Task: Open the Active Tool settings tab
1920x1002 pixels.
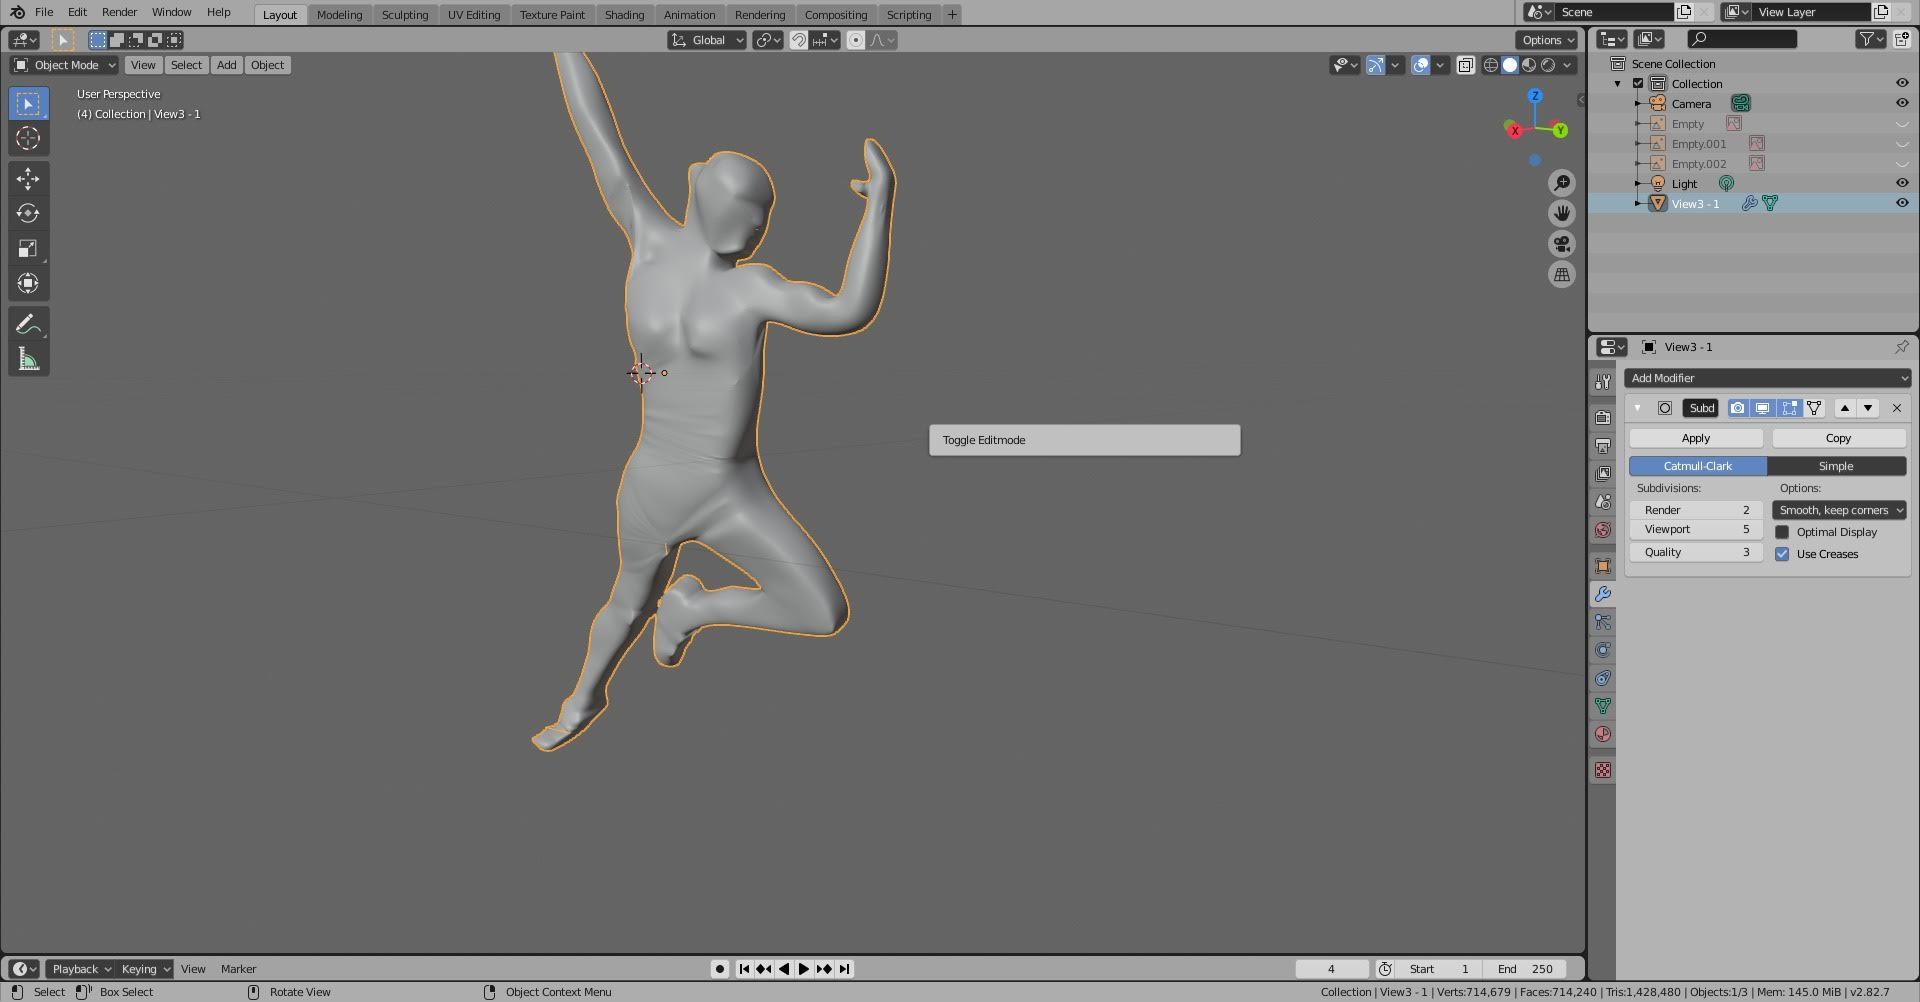Action: point(1603,382)
